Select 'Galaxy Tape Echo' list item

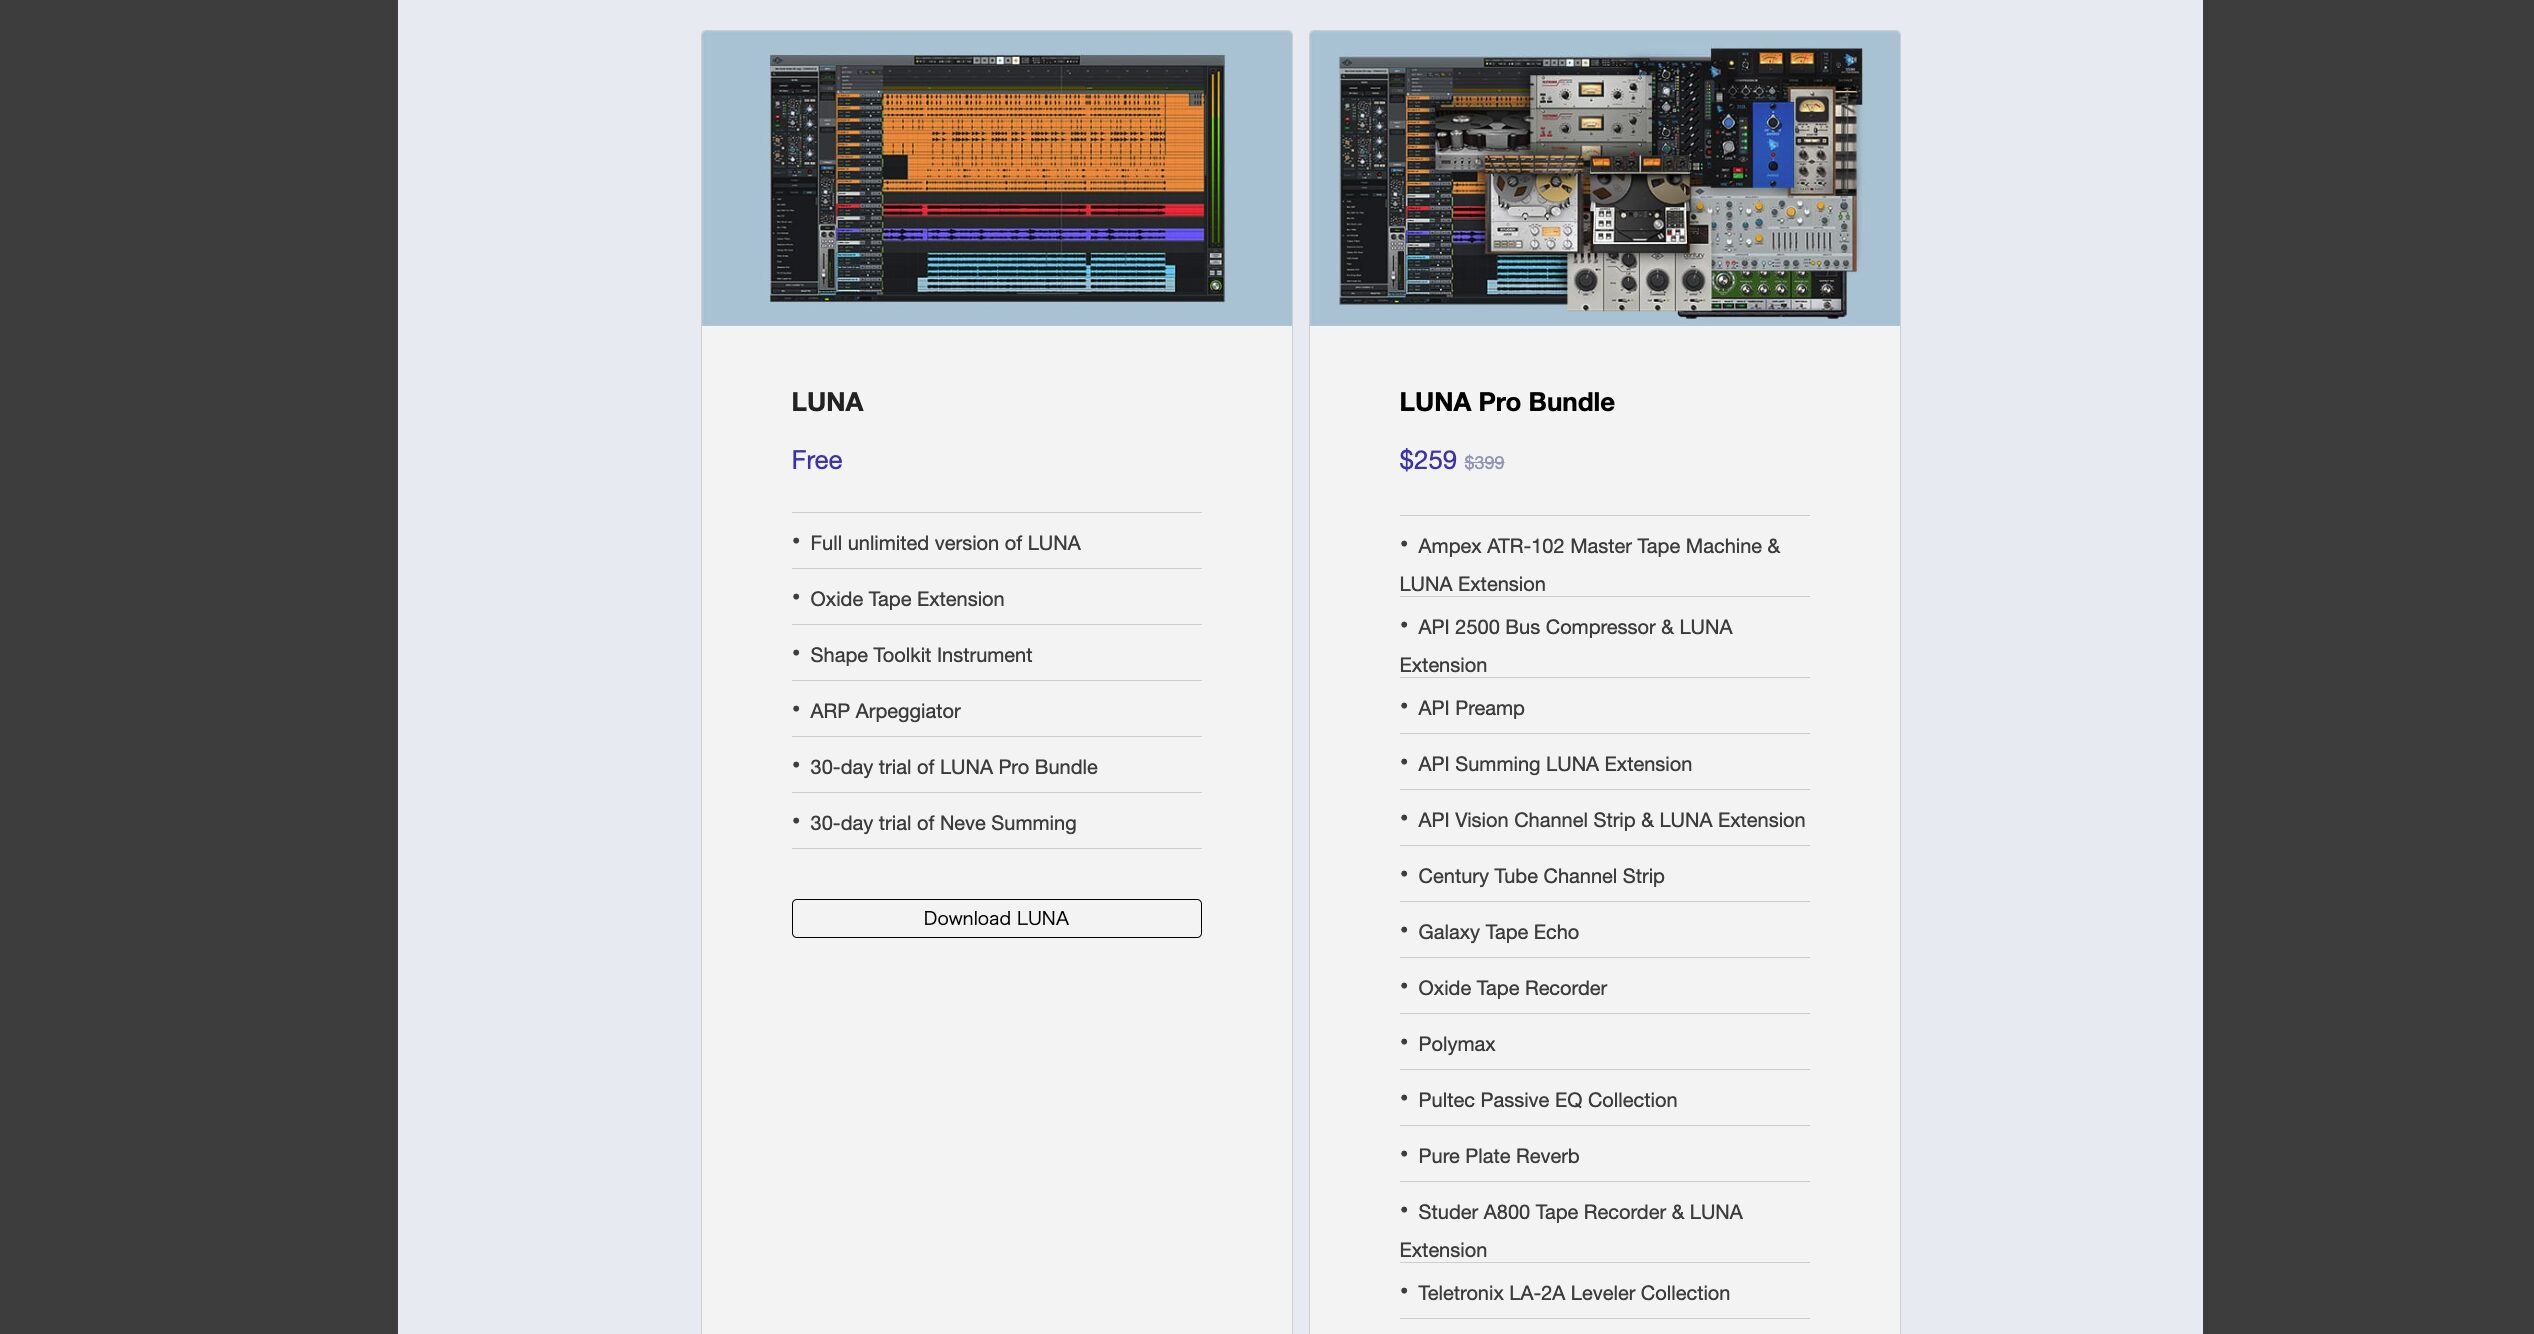coord(1604,932)
